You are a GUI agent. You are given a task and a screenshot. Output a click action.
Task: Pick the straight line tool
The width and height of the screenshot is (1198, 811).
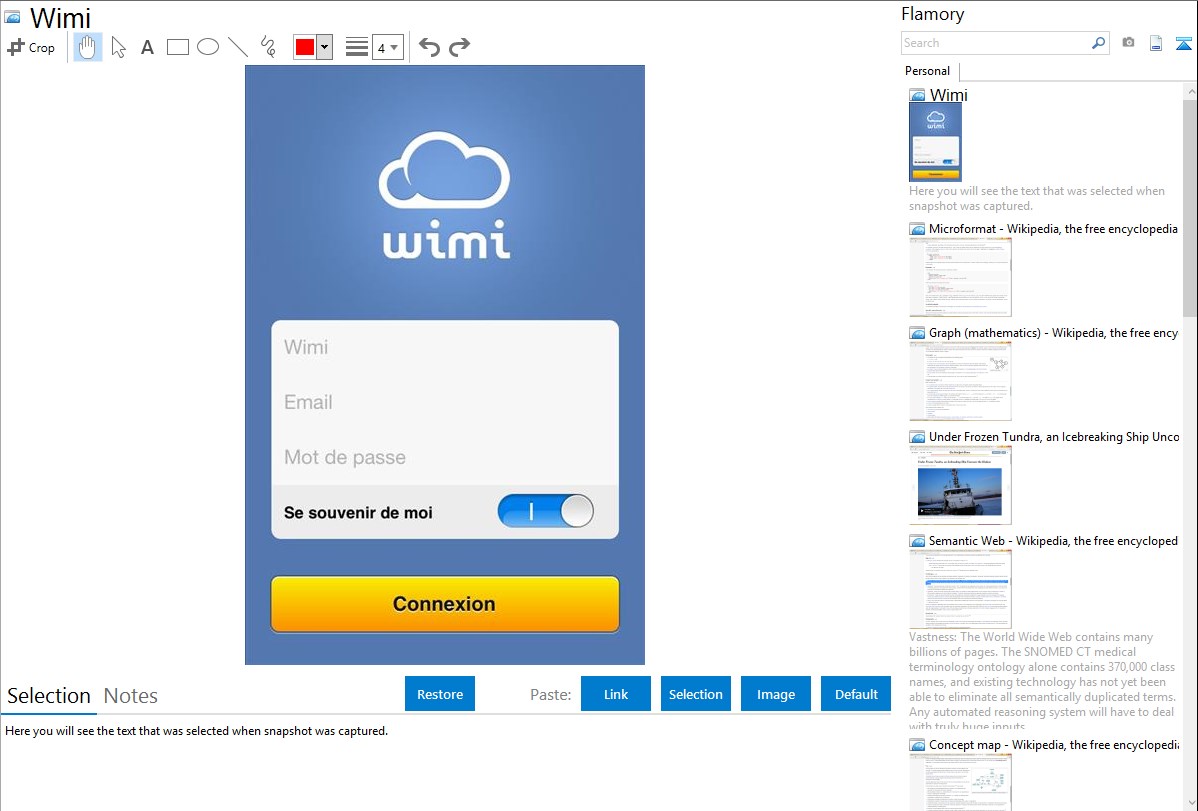[238, 47]
